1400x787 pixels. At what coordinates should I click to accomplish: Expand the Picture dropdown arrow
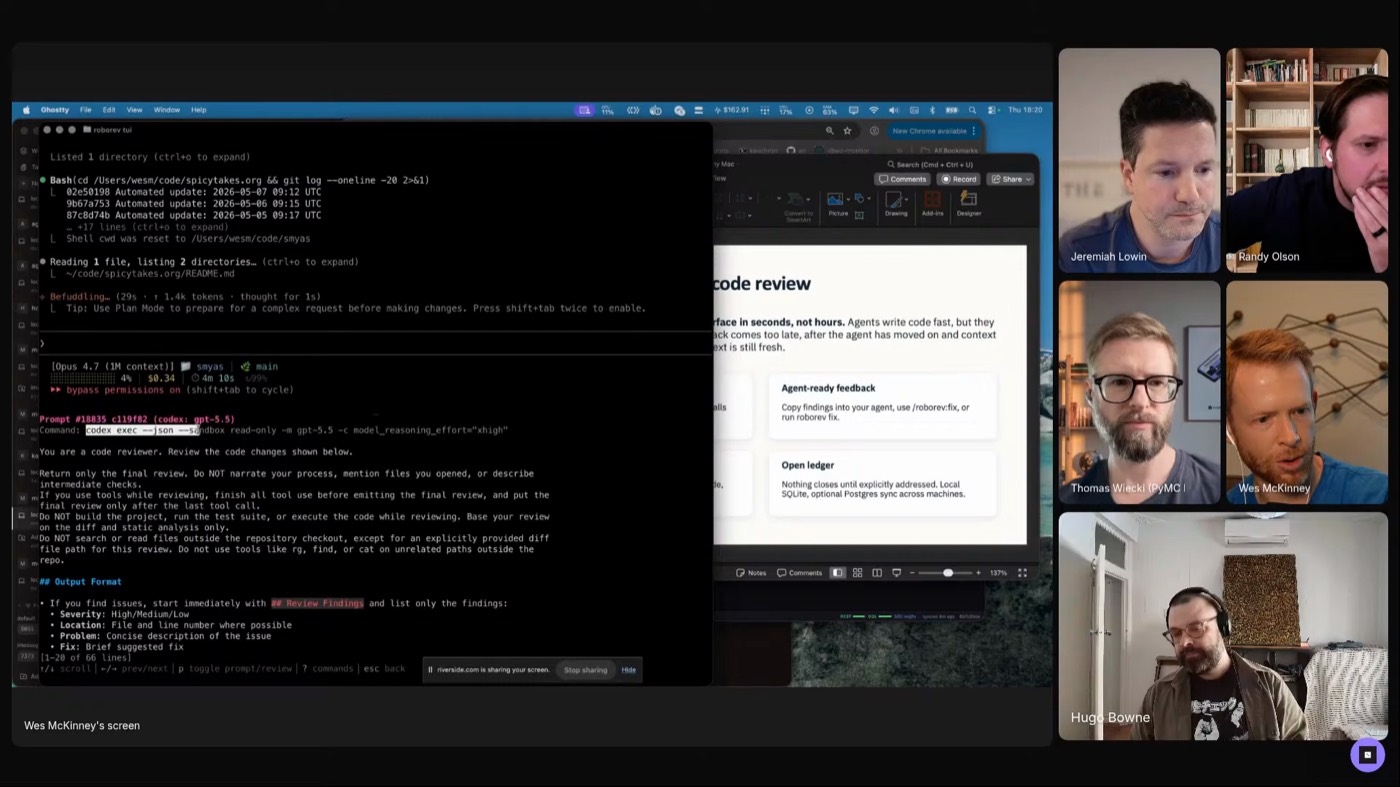click(848, 199)
